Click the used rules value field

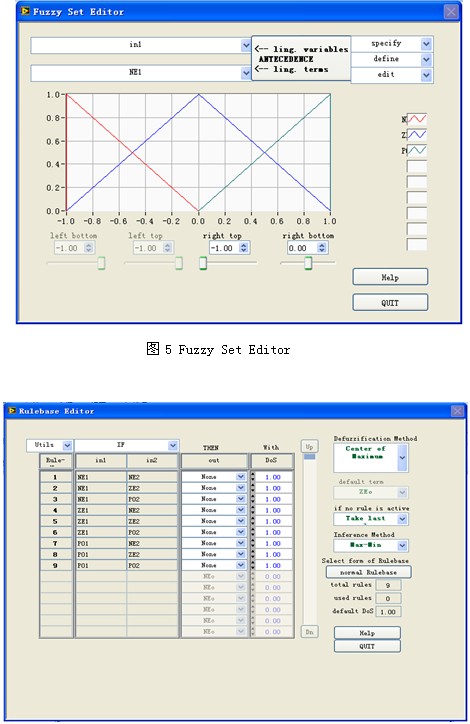[x=388, y=598]
